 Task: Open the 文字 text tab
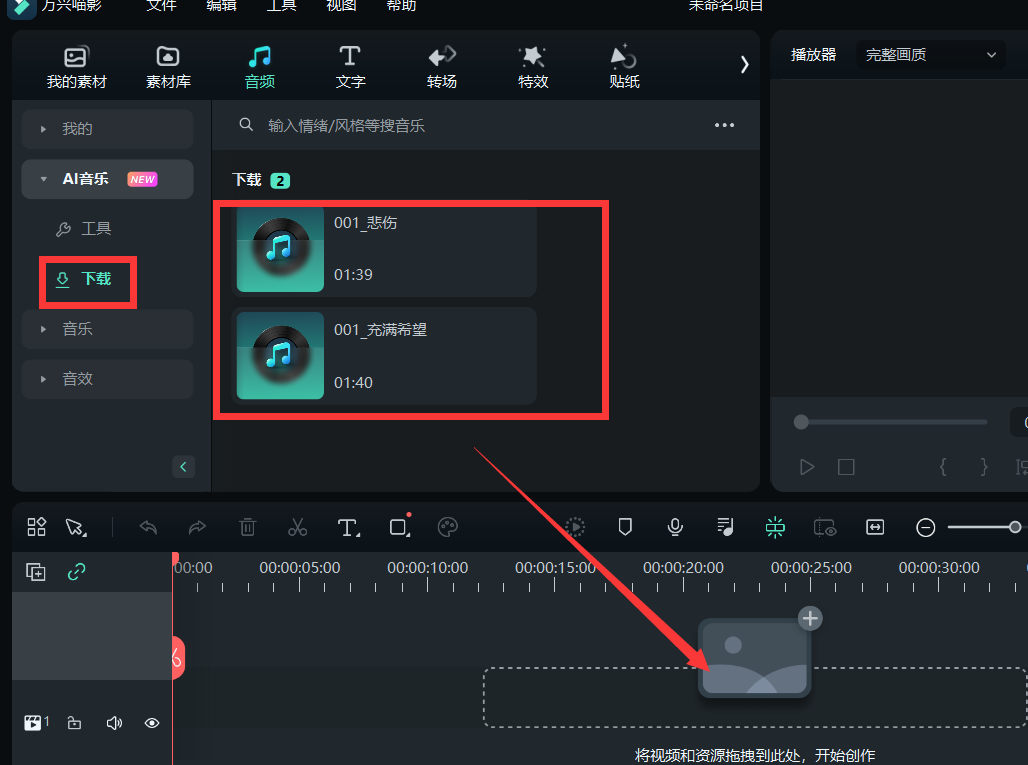click(x=350, y=68)
